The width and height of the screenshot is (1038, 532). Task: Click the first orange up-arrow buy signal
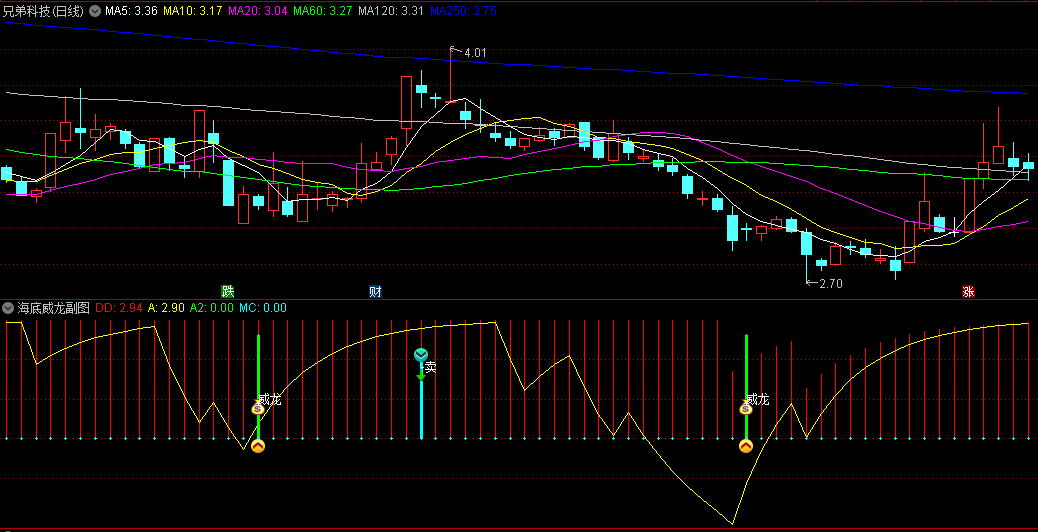(x=258, y=446)
